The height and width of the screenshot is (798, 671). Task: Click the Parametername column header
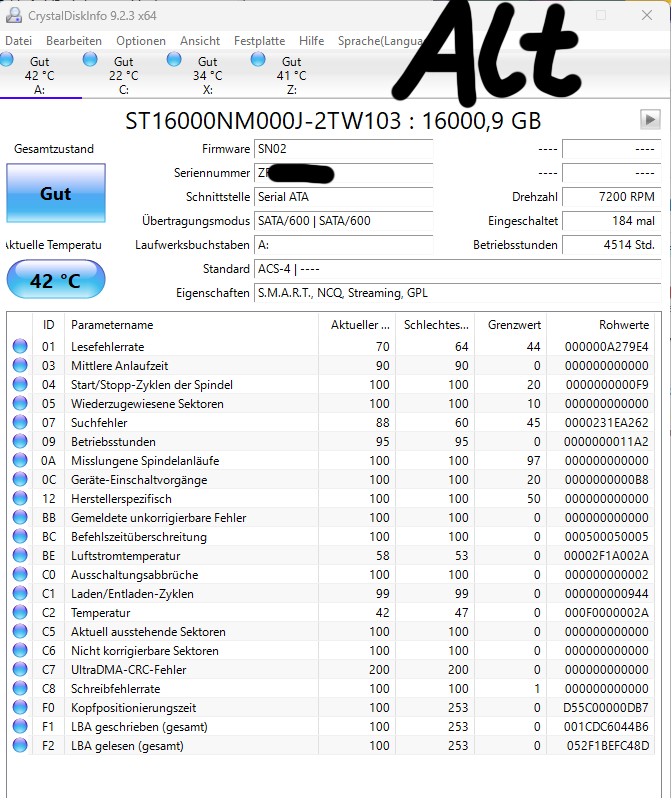tap(191, 325)
